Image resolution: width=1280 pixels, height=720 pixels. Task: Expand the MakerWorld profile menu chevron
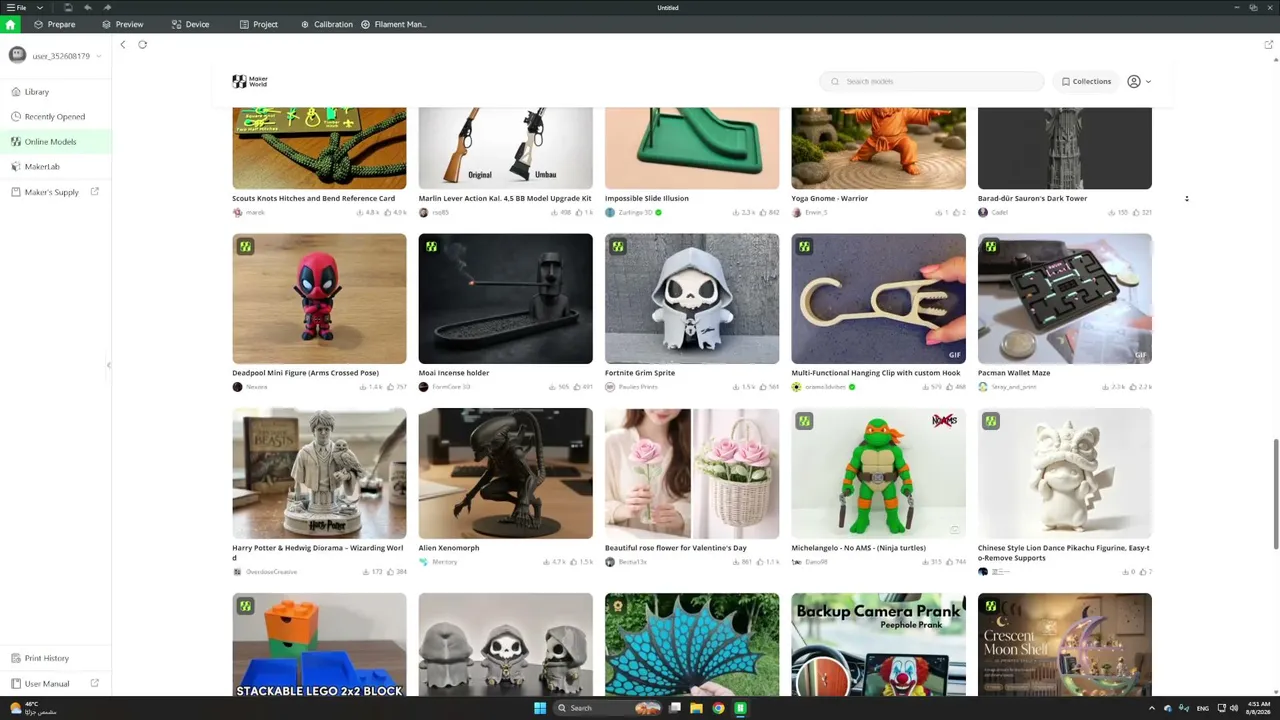point(1148,81)
